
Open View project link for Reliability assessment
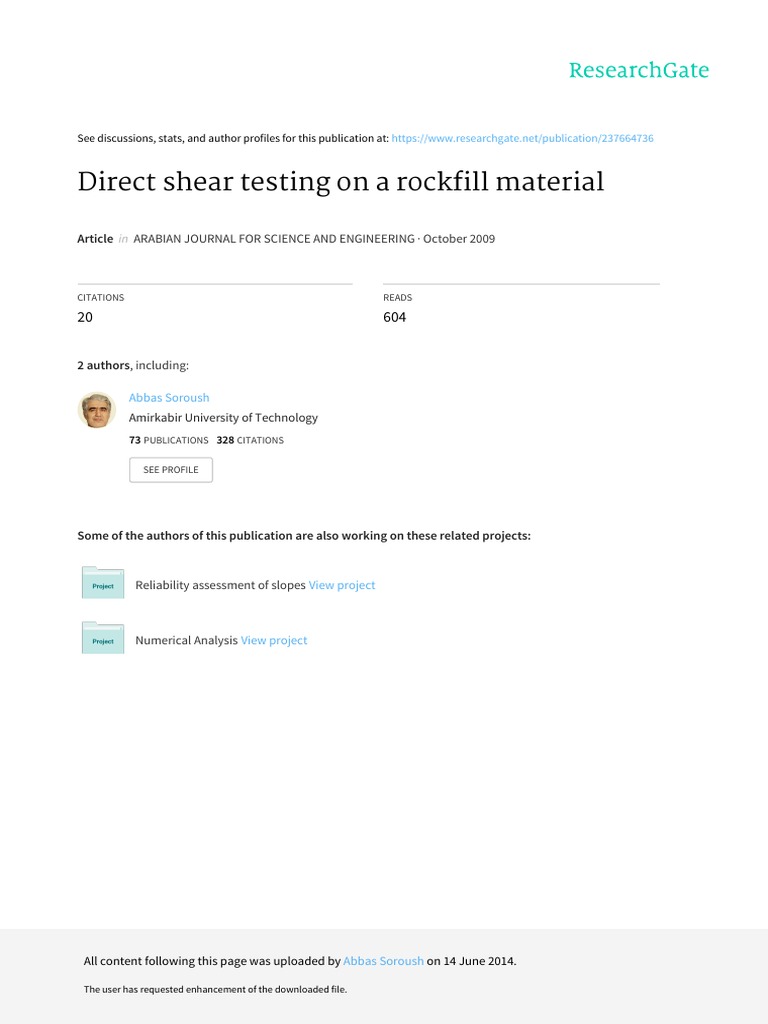point(342,585)
